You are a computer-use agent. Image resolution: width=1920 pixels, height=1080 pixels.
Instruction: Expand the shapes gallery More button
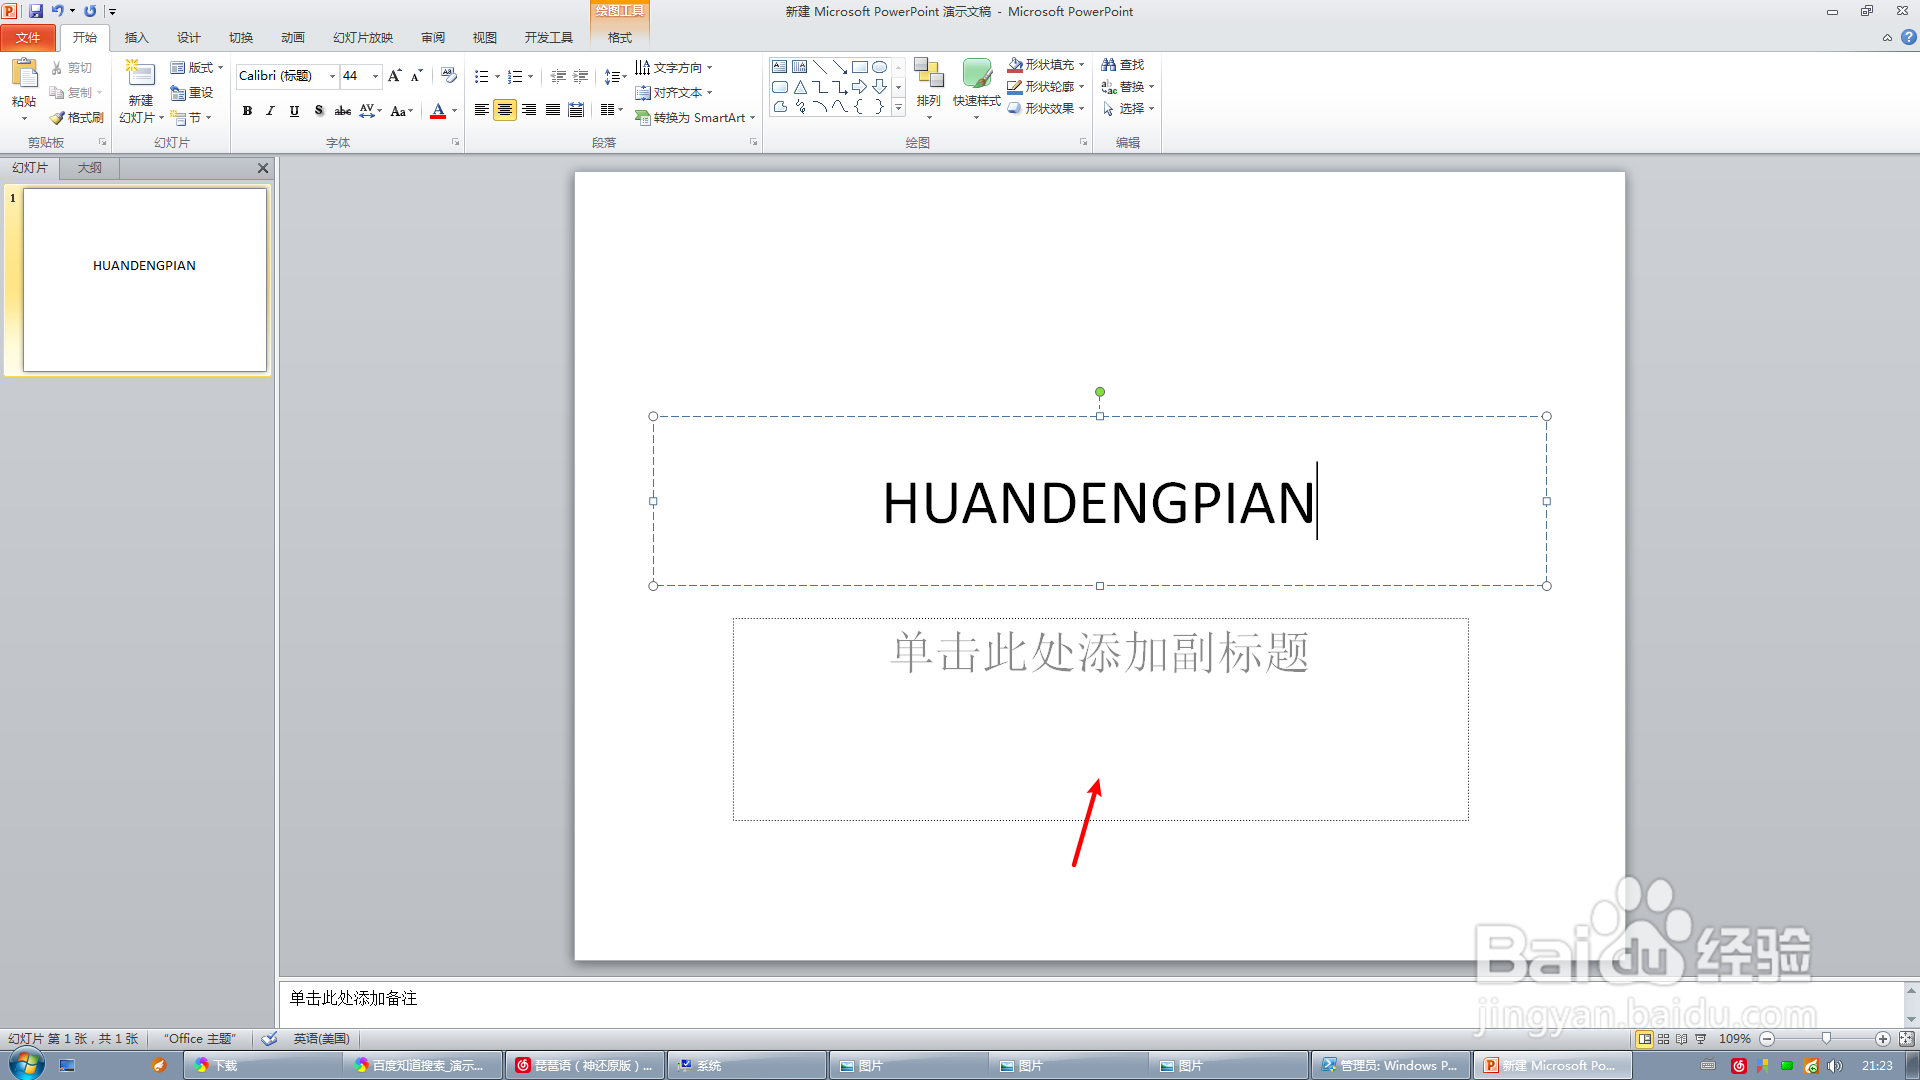point(898,107)
